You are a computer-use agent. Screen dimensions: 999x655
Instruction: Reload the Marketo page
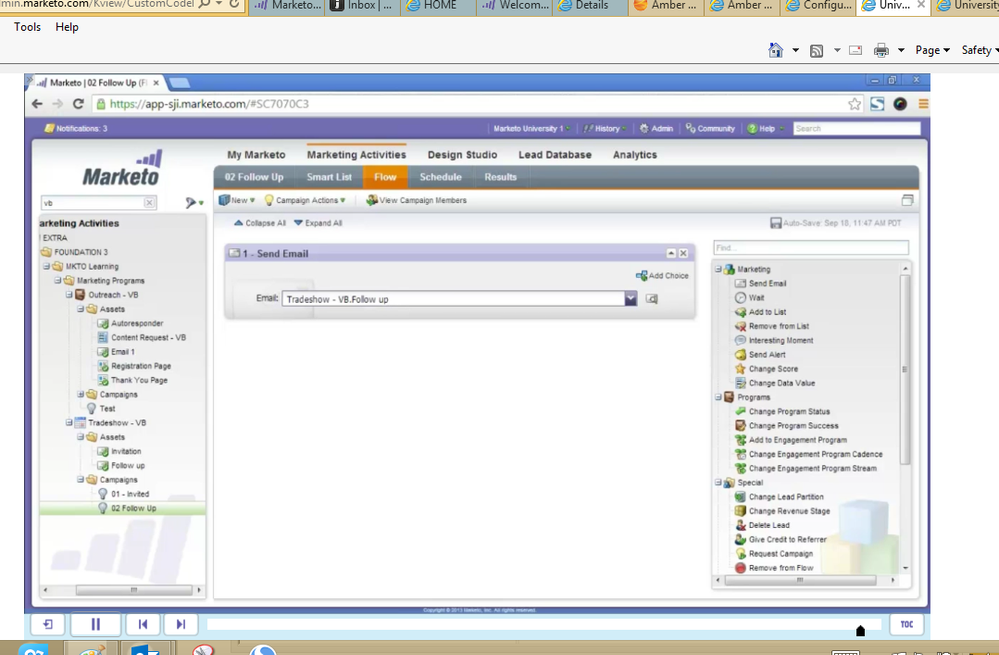(78, 104)
